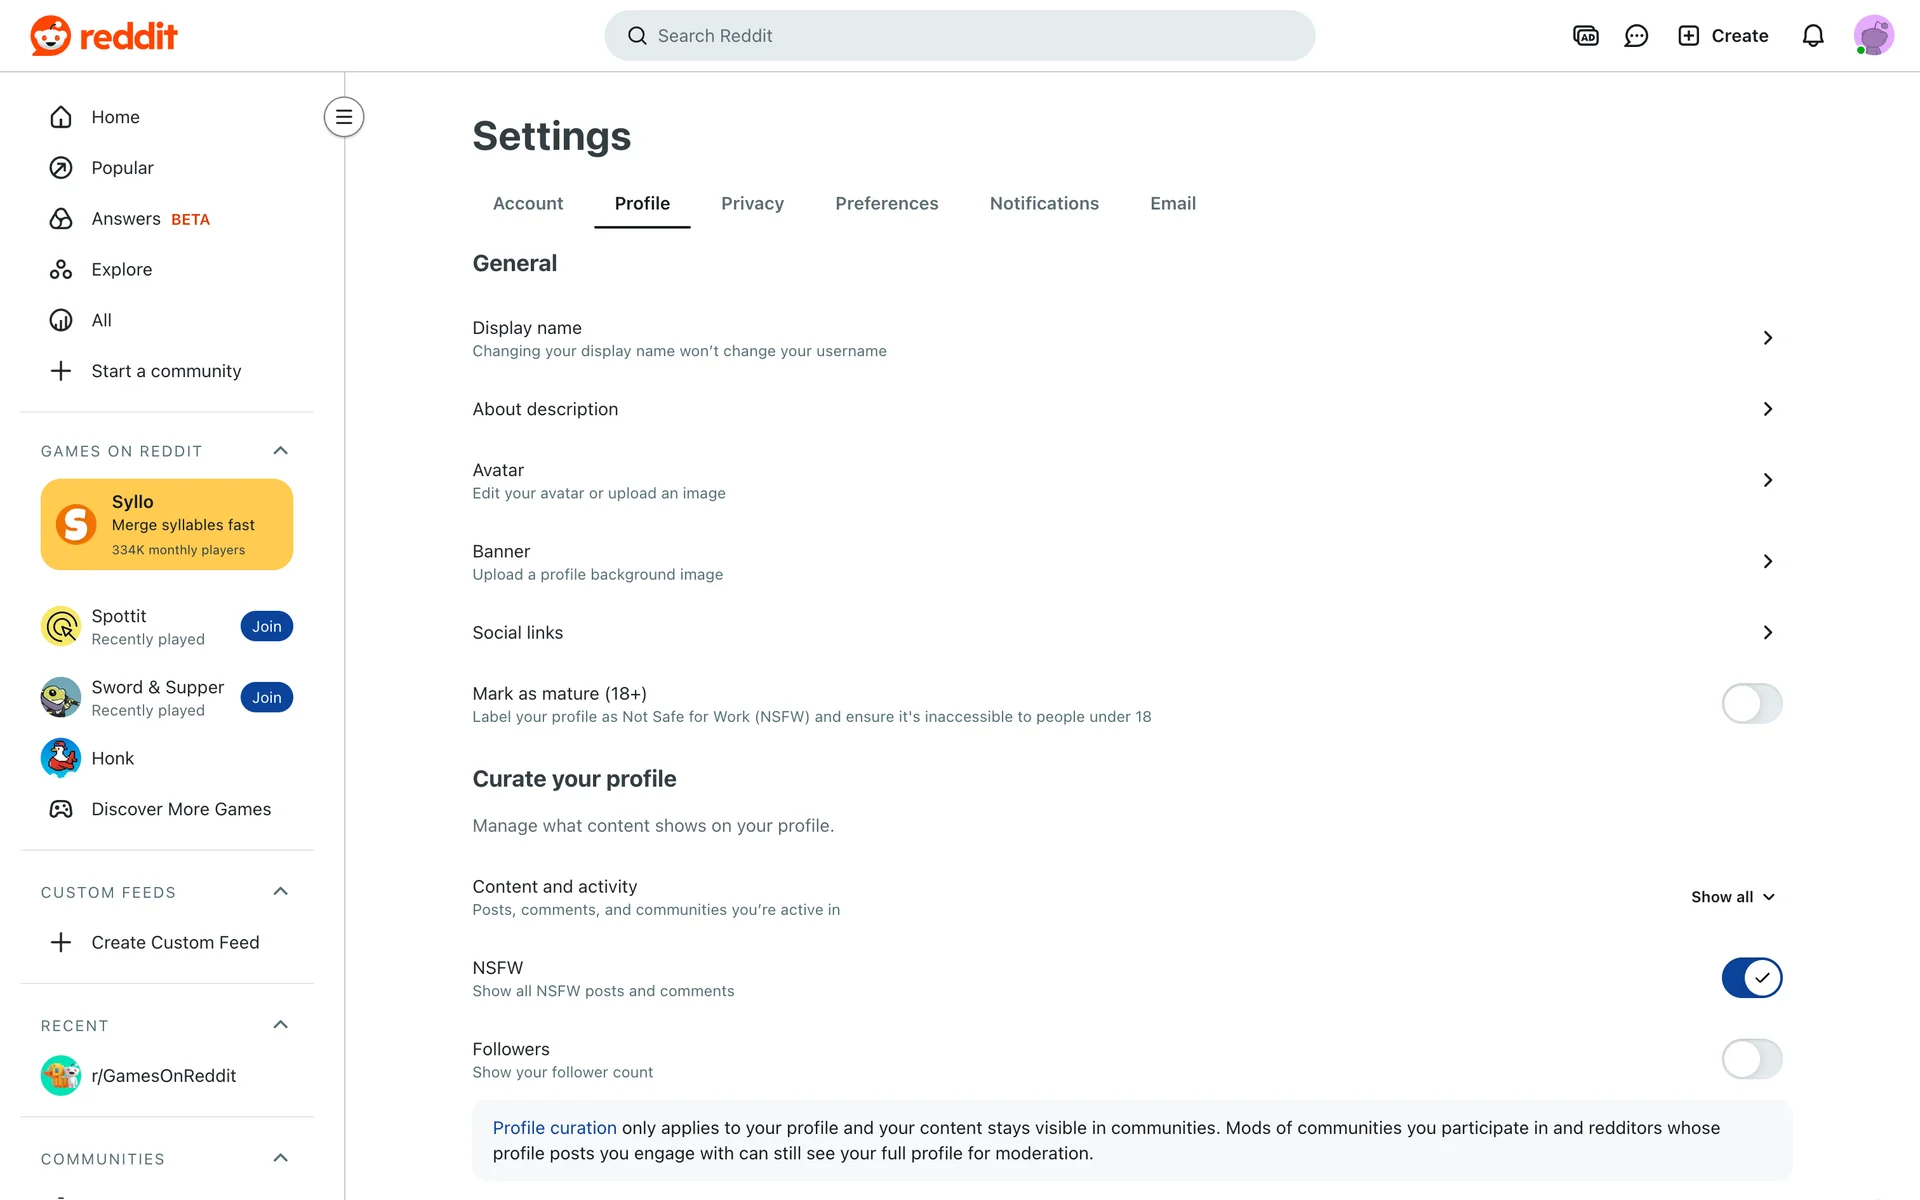
Task: Switch to the Privacy settings tab
Action: pyautogui.click(x=752, y=204)
